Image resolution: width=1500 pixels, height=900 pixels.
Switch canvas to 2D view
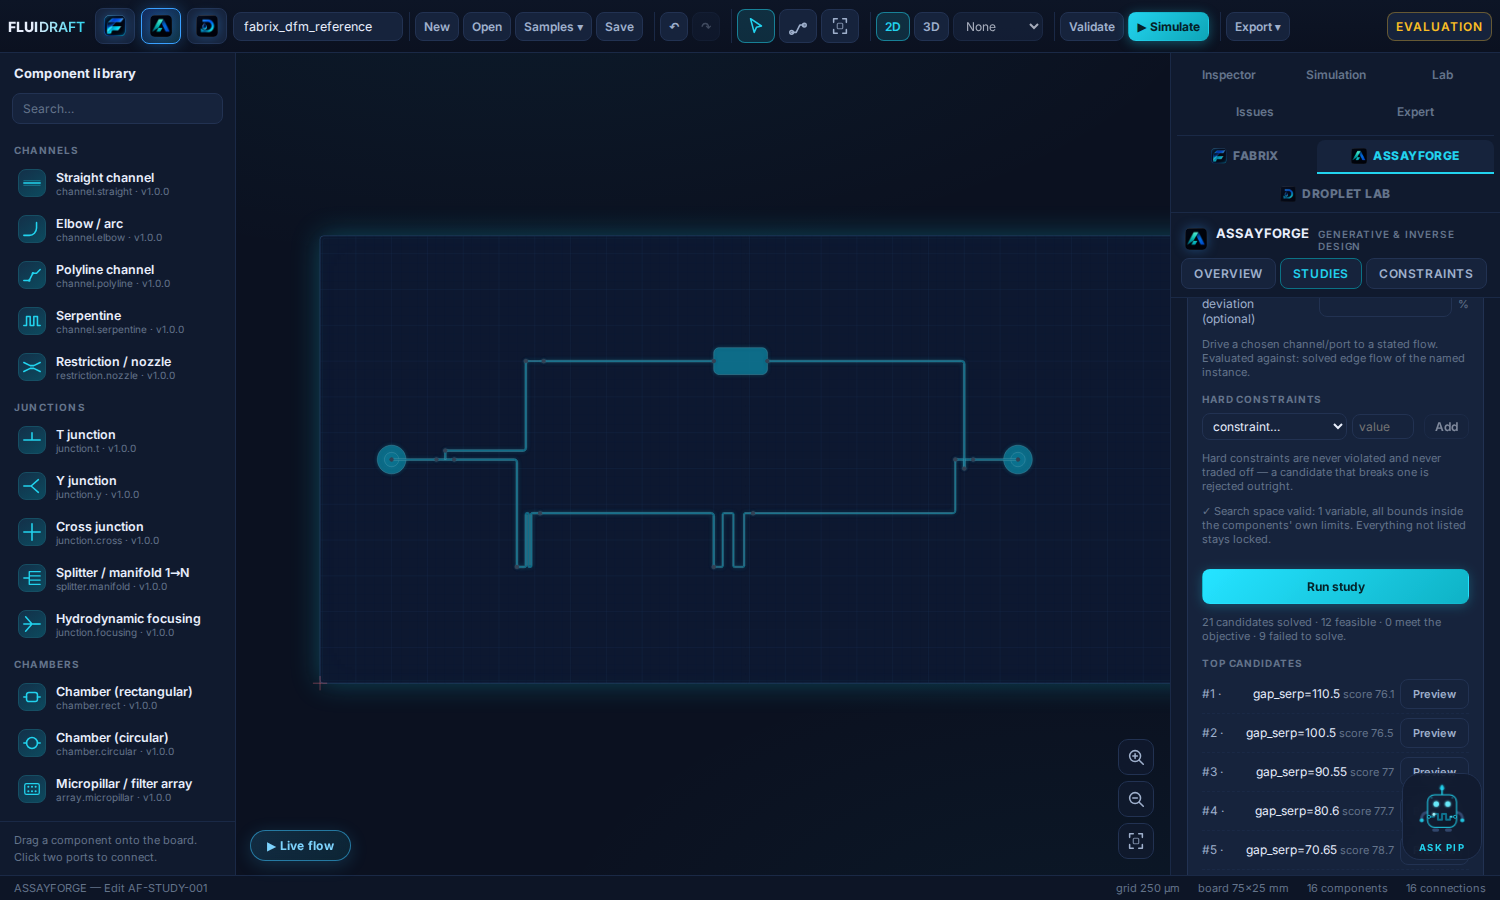893,27
